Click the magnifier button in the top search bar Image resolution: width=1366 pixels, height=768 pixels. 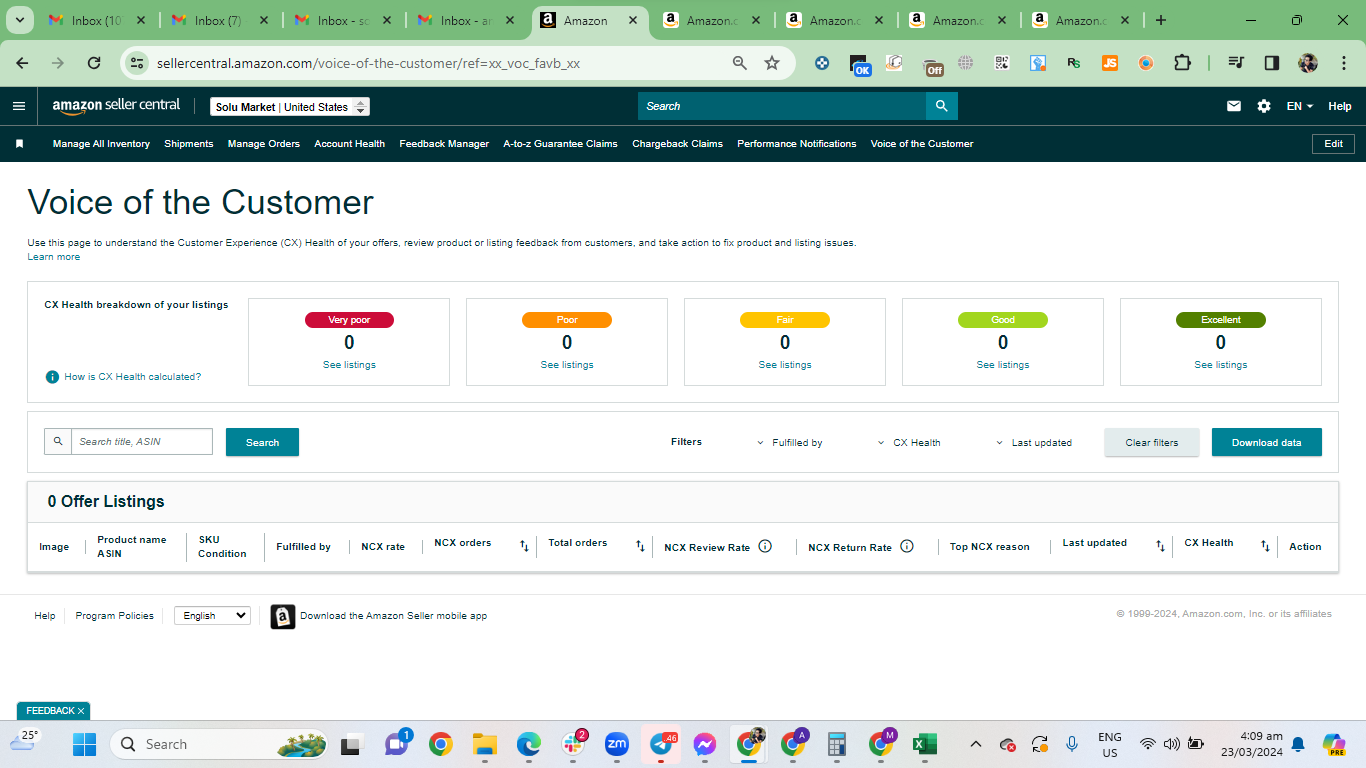coord(941,106)
